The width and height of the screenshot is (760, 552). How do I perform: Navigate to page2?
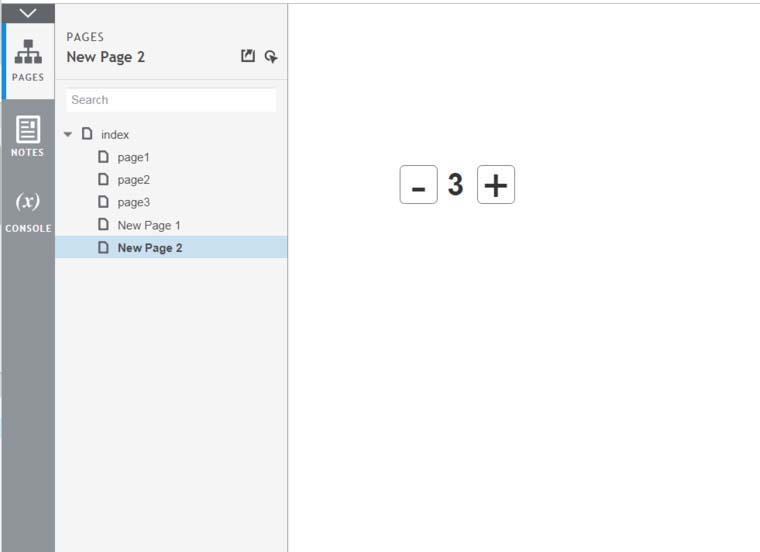[x=133, y=180]
